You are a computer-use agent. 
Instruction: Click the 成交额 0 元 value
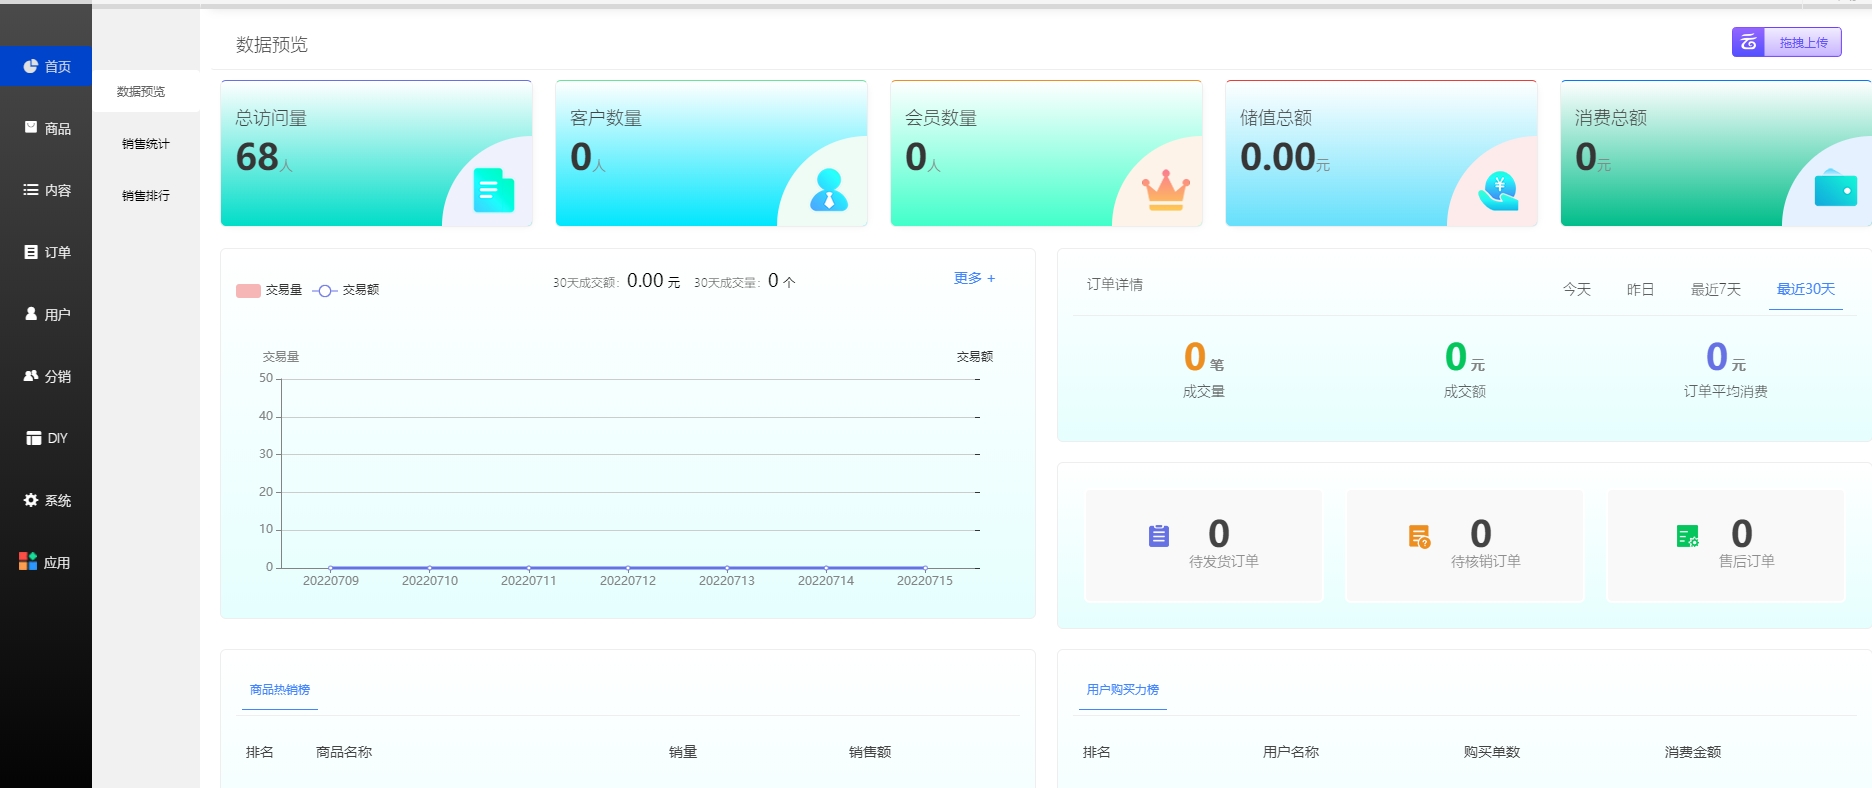[1465, 357]
